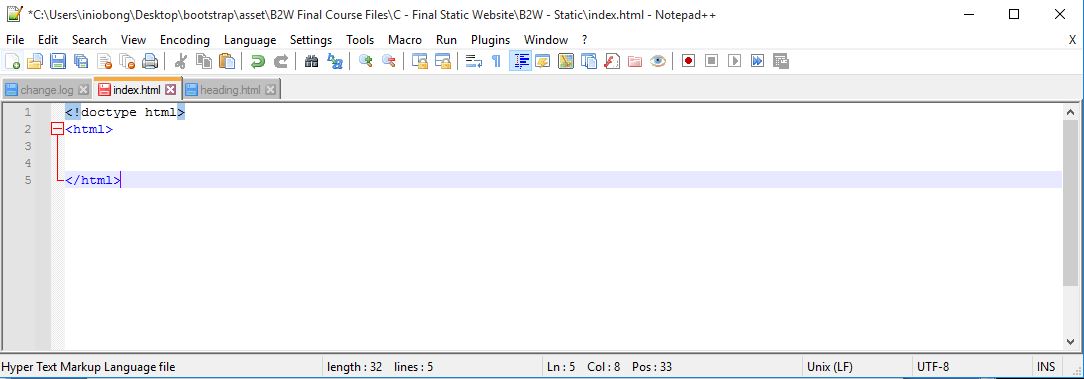Click the Close All toolbar icon

point(127,62)
